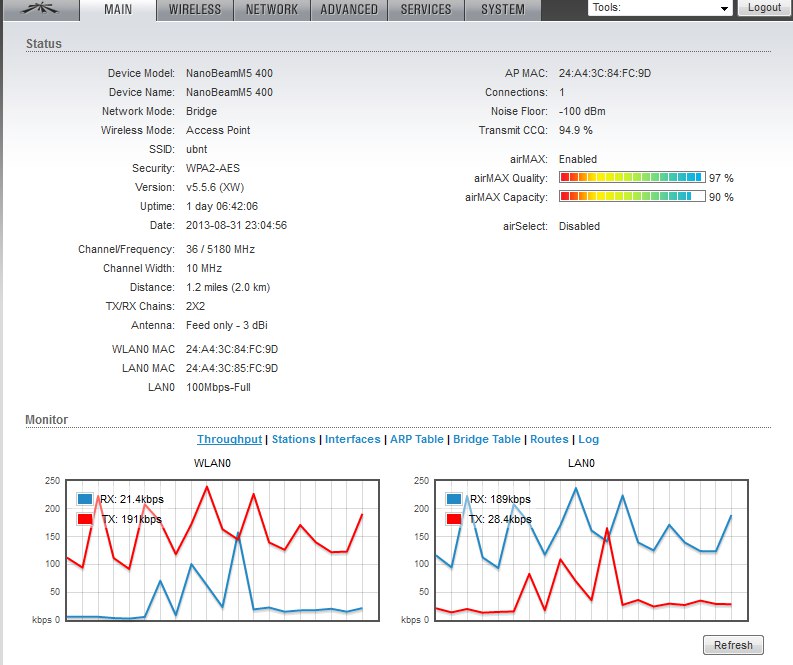793x665 pixels.
Task: Click the airMAX Enabled status text
Action: pos(578,159)
